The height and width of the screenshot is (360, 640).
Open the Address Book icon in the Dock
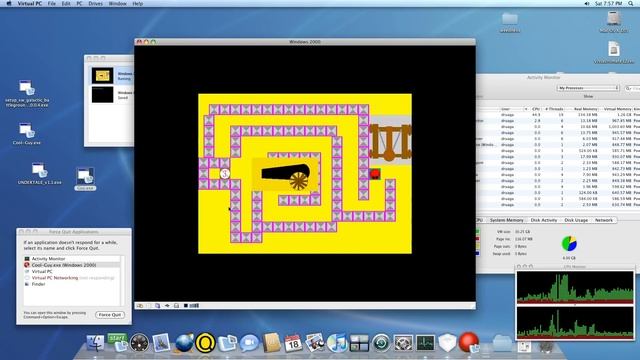(x=271, y=343)
